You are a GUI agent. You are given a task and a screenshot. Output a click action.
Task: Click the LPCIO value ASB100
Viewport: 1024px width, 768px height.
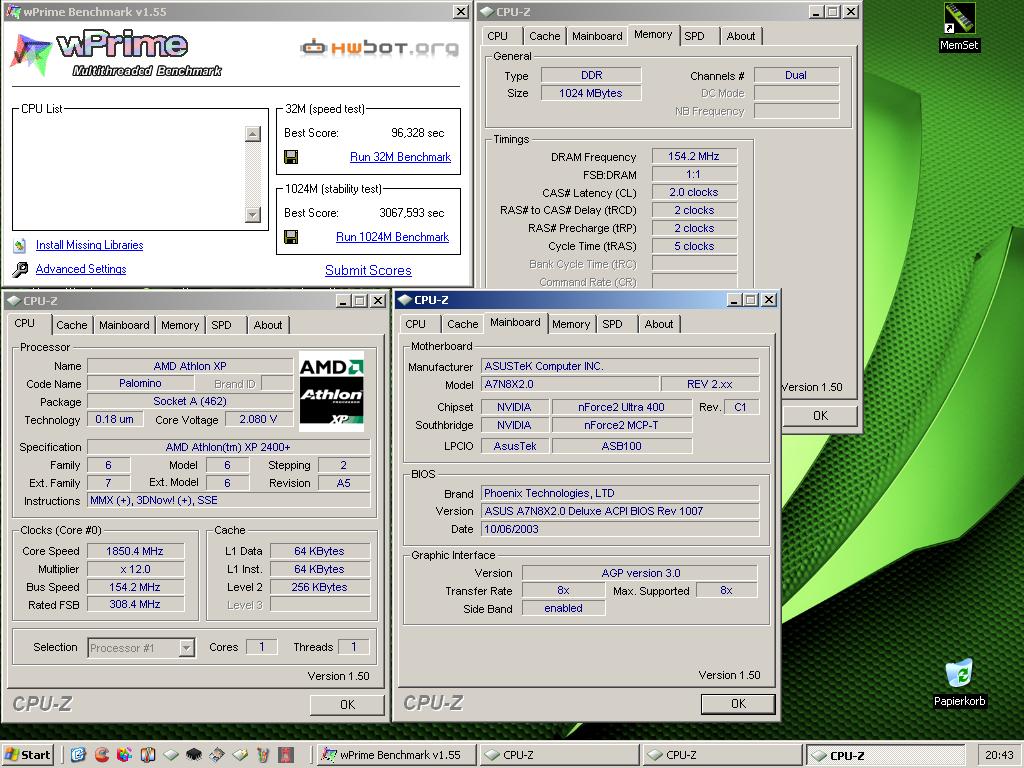pyautogui.click(x=621, y=446)
